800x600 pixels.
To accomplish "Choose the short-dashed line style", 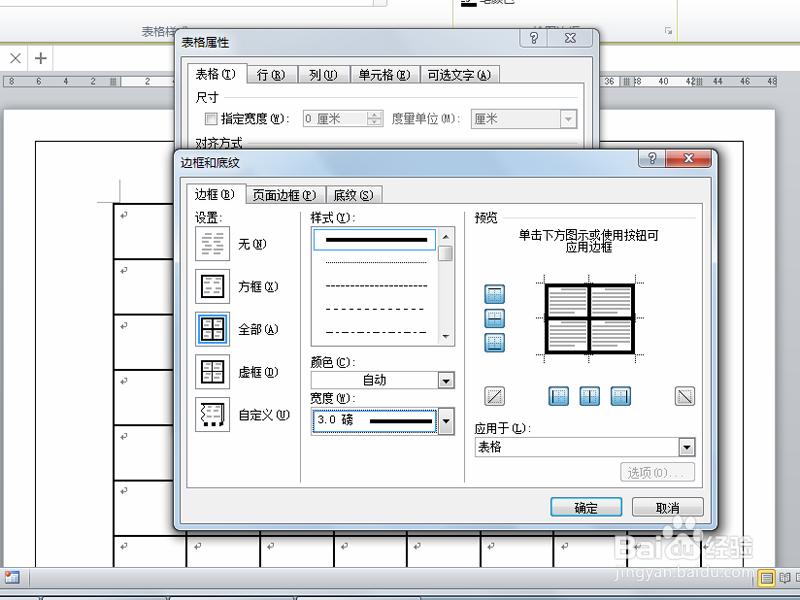I will [375, 286].
